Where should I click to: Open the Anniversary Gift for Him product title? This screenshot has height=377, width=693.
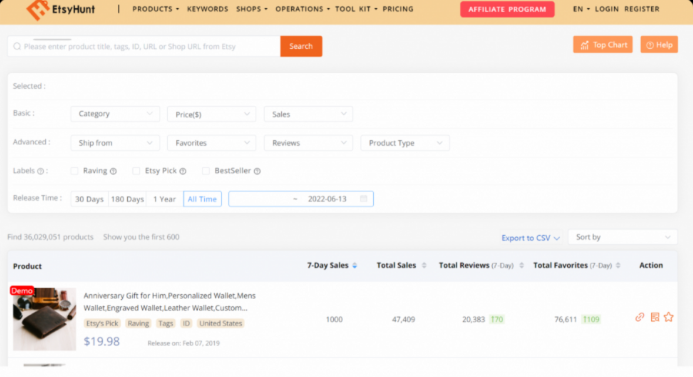[170, 301]
